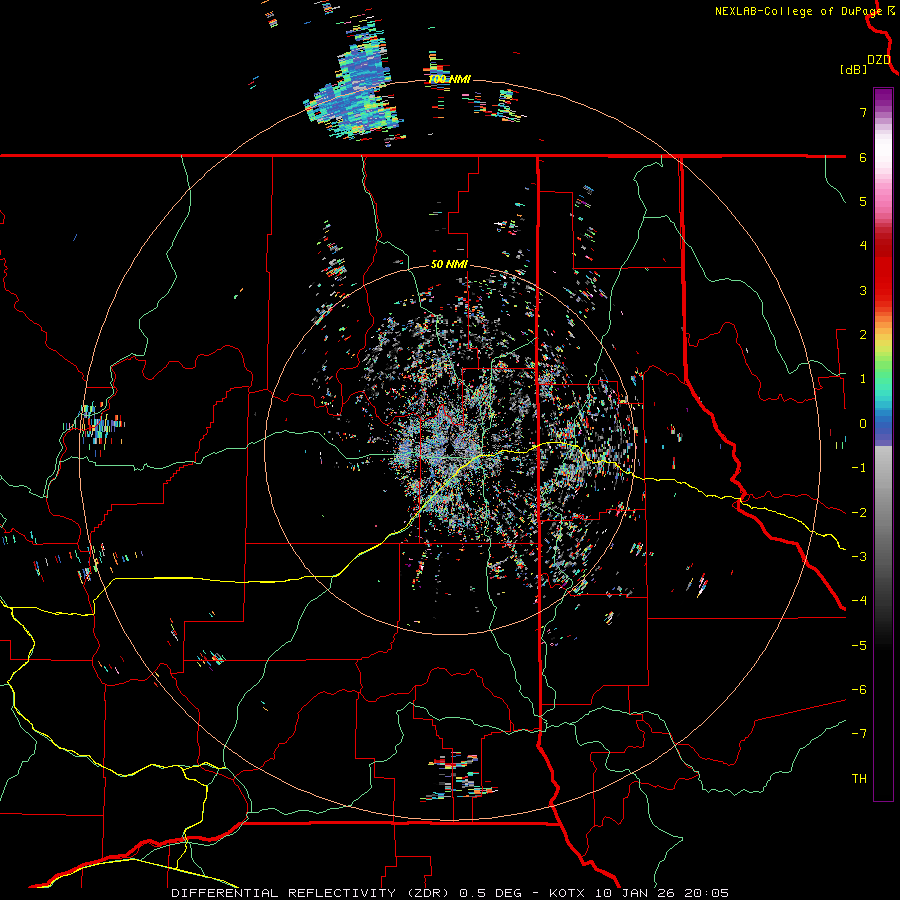
Task: Click the 5 value on color scale
Action: (x=863, y=202)
